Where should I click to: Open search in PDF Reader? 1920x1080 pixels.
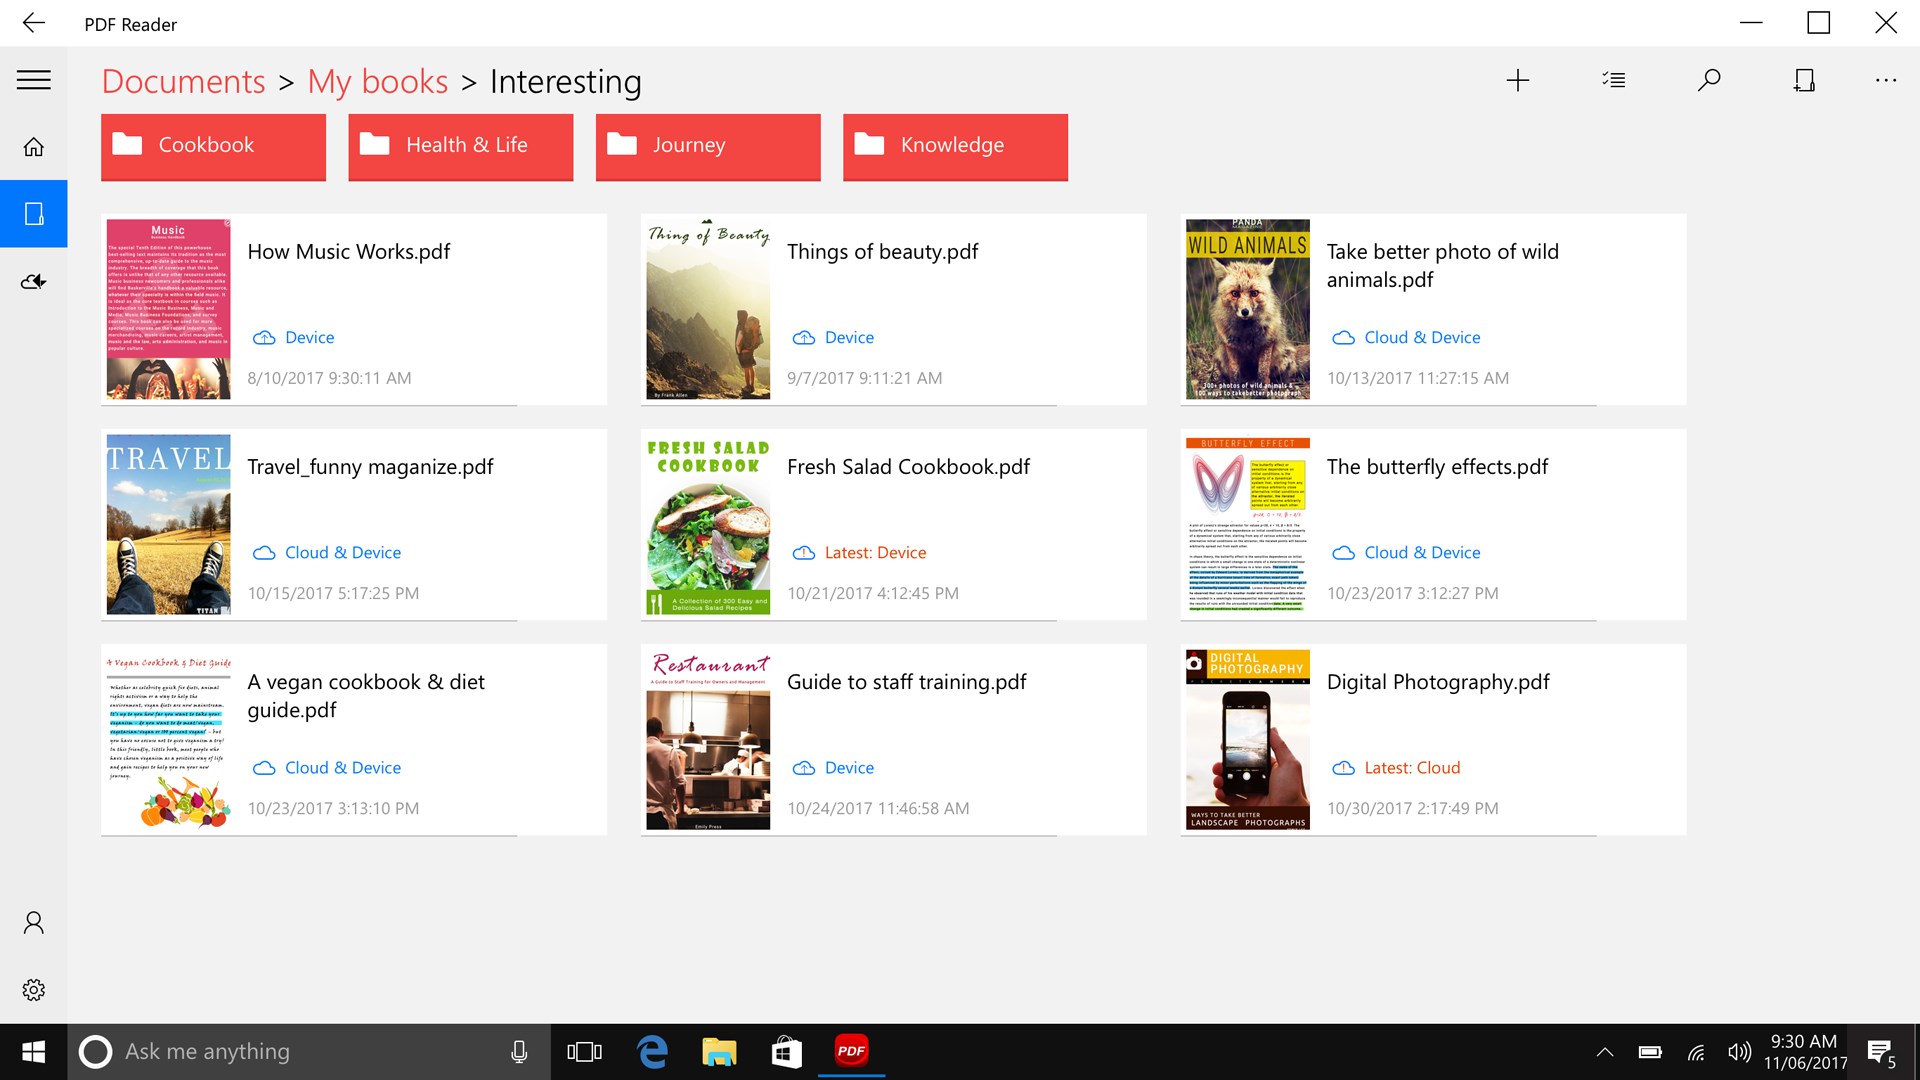(x=1709, y=80)
